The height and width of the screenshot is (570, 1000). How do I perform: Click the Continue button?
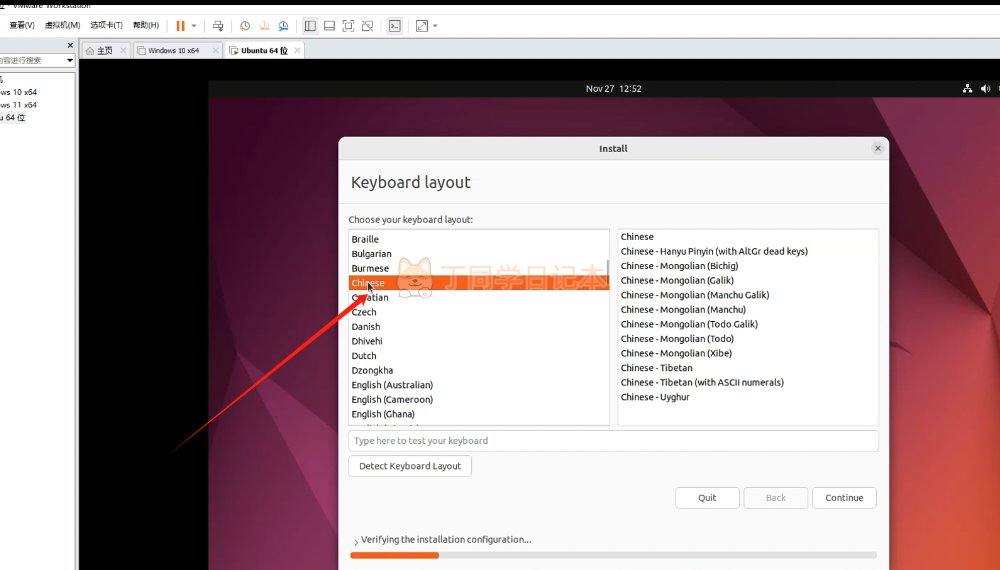click(844, 498)
